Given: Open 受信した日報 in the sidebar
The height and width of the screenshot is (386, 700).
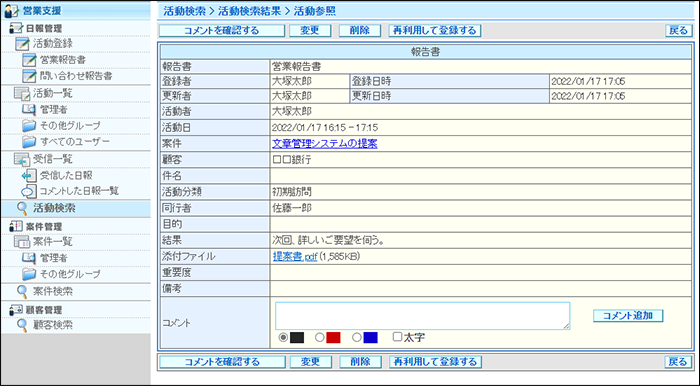Looking at the screenshot, I should point(66,175).
